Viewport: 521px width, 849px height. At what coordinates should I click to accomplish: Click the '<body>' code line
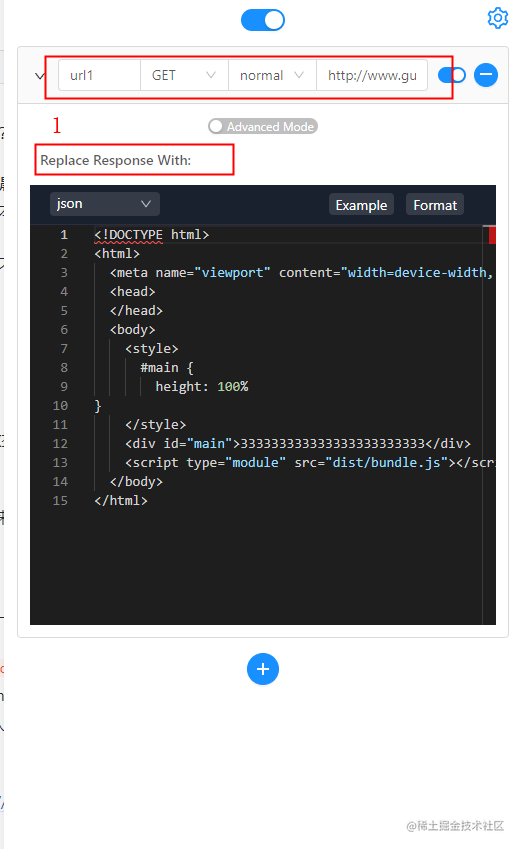click(133, 329)
